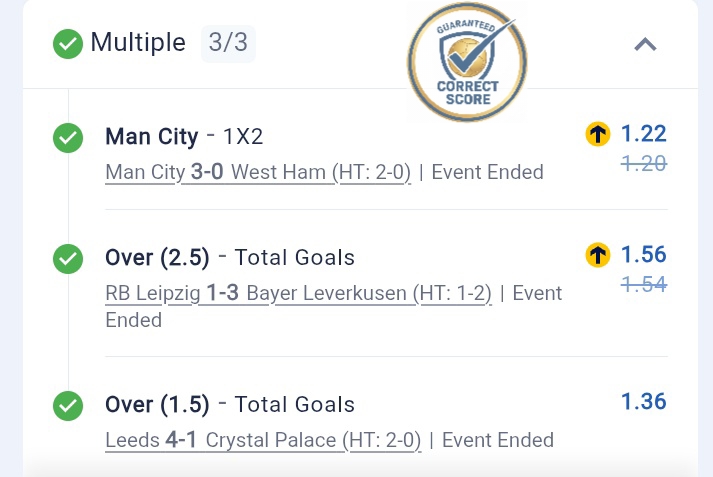Click the 1.56 odds value
The width and height of the screenshot is (713, 477).
pyautogui.click(x=643, y=255)
